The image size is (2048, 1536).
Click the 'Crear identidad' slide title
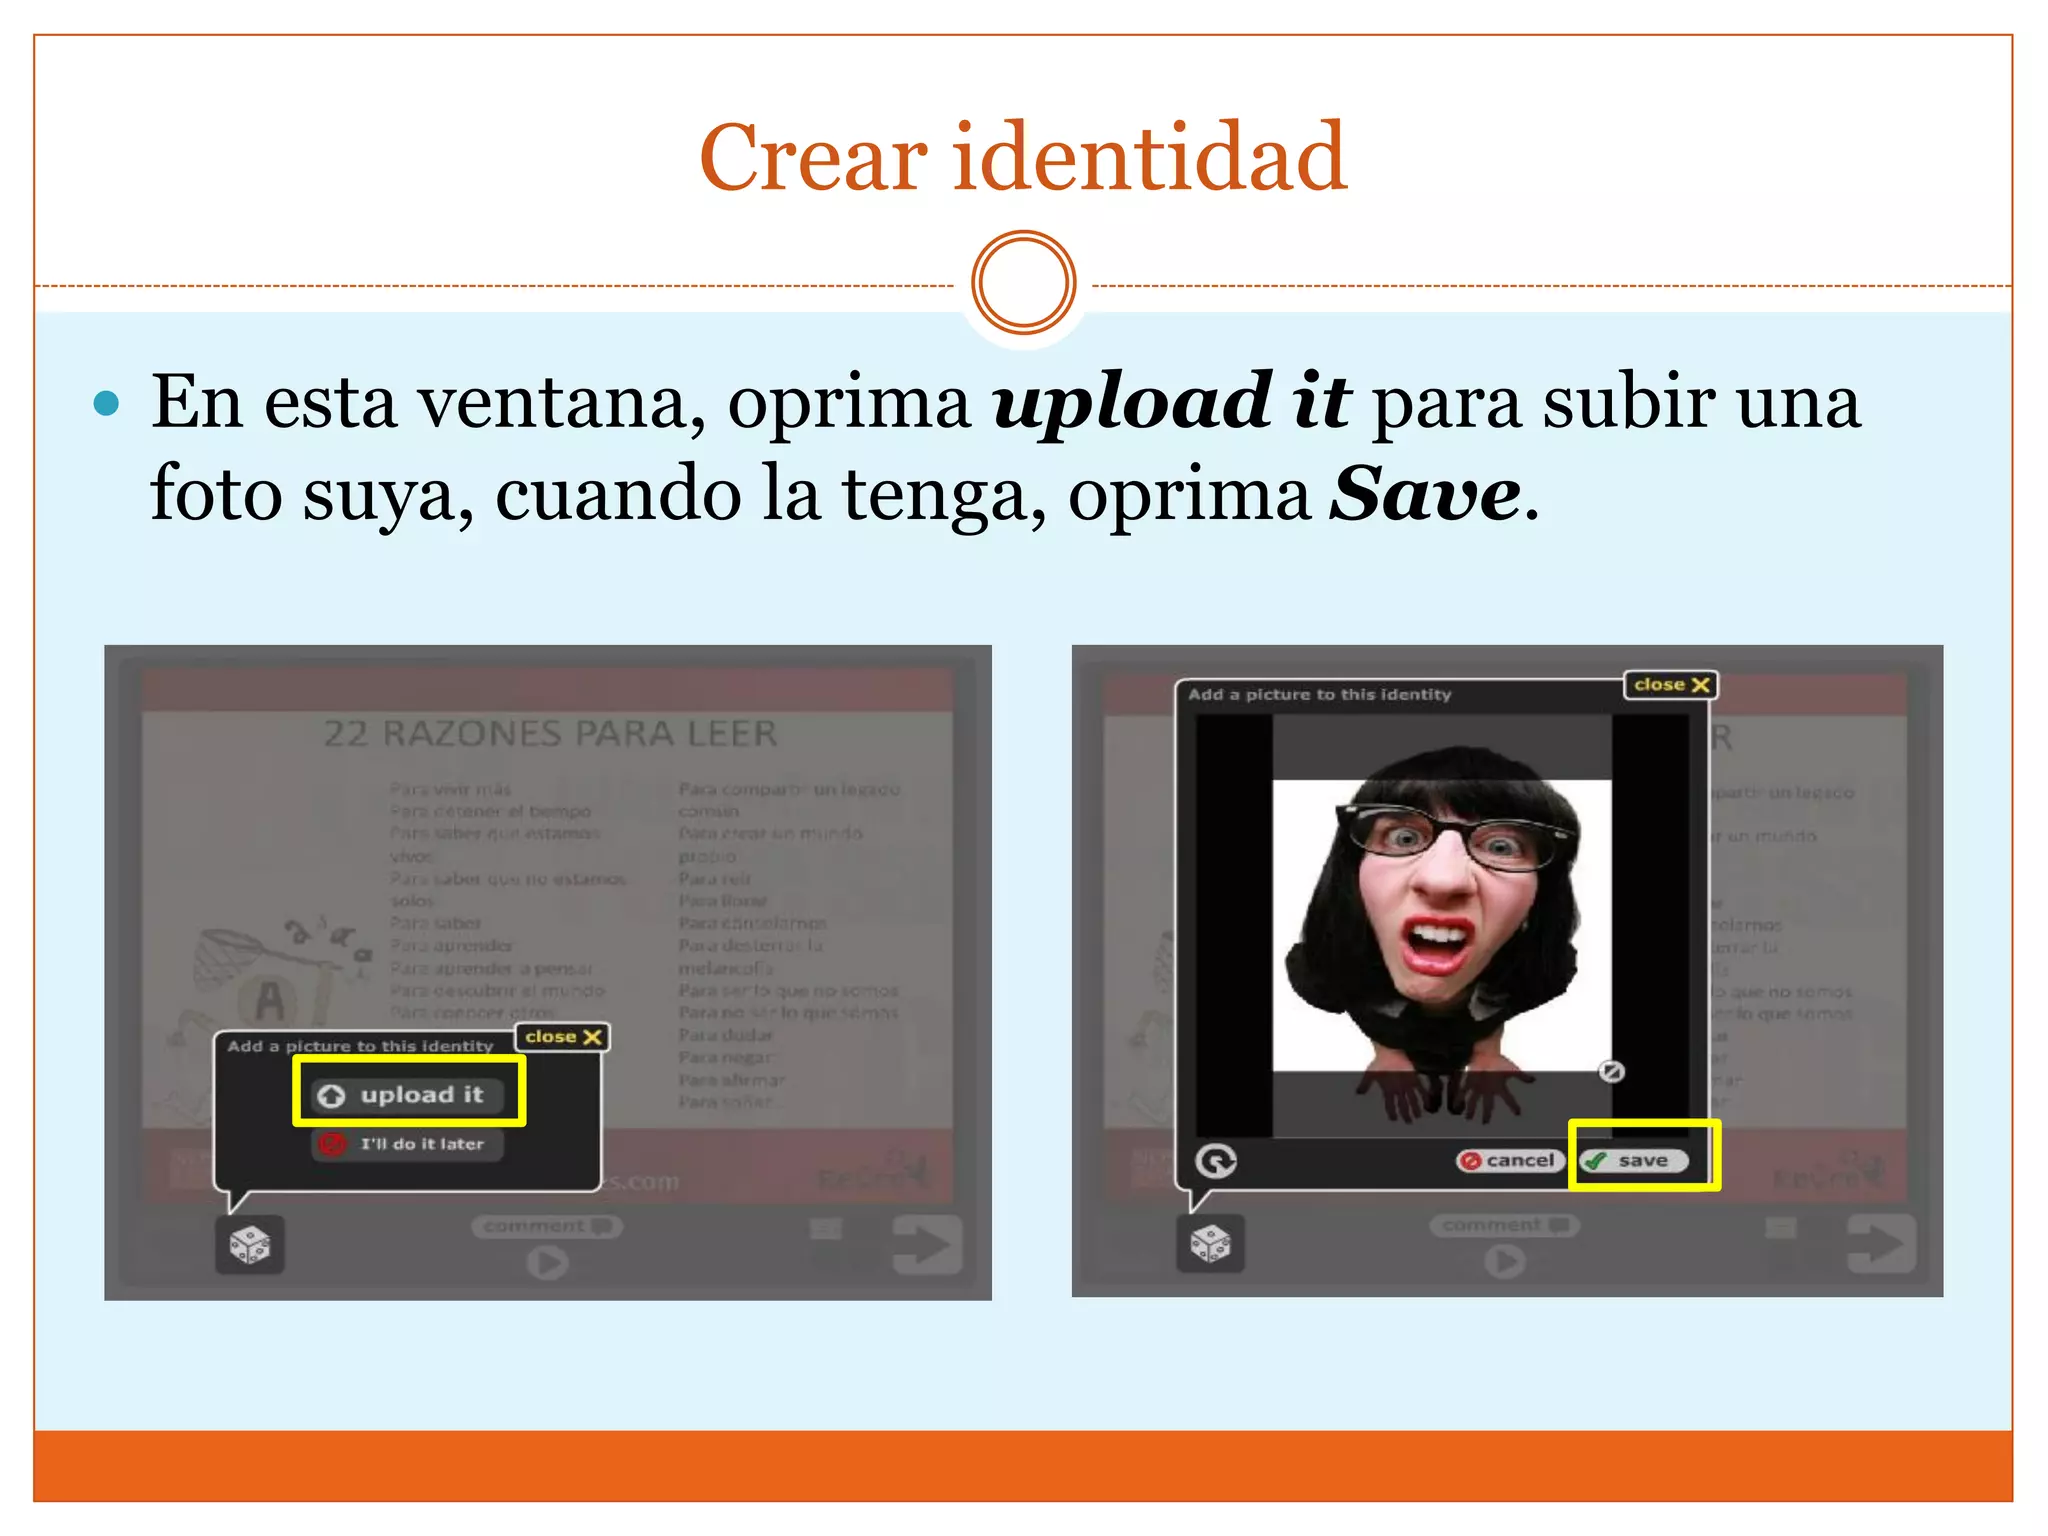pos(1023,156)
